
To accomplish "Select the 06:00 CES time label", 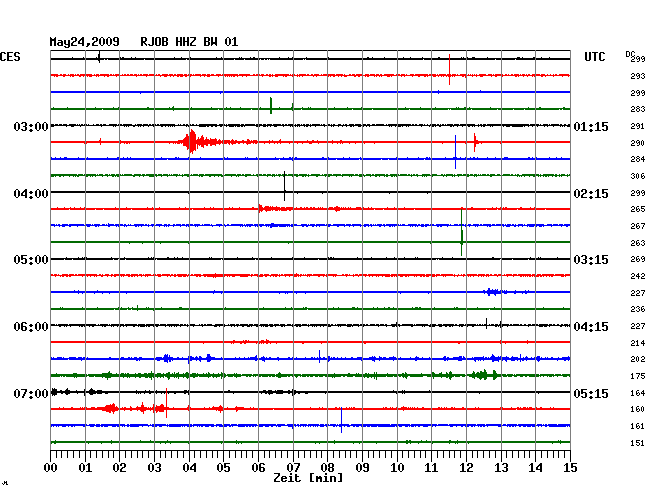I will coord(31,327).
